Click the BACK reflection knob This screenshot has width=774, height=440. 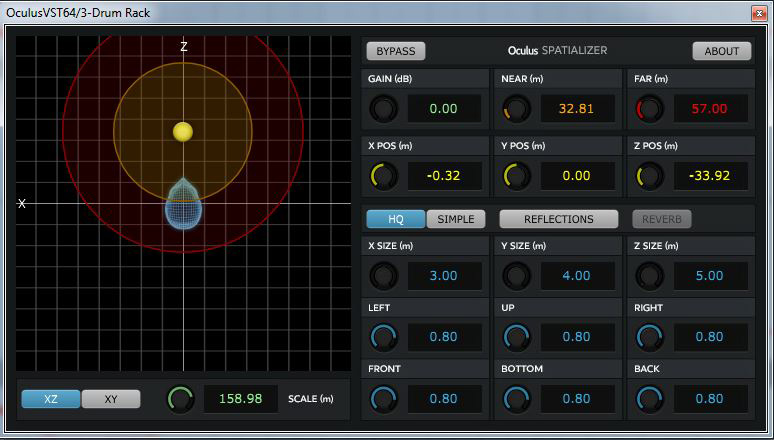650,399
